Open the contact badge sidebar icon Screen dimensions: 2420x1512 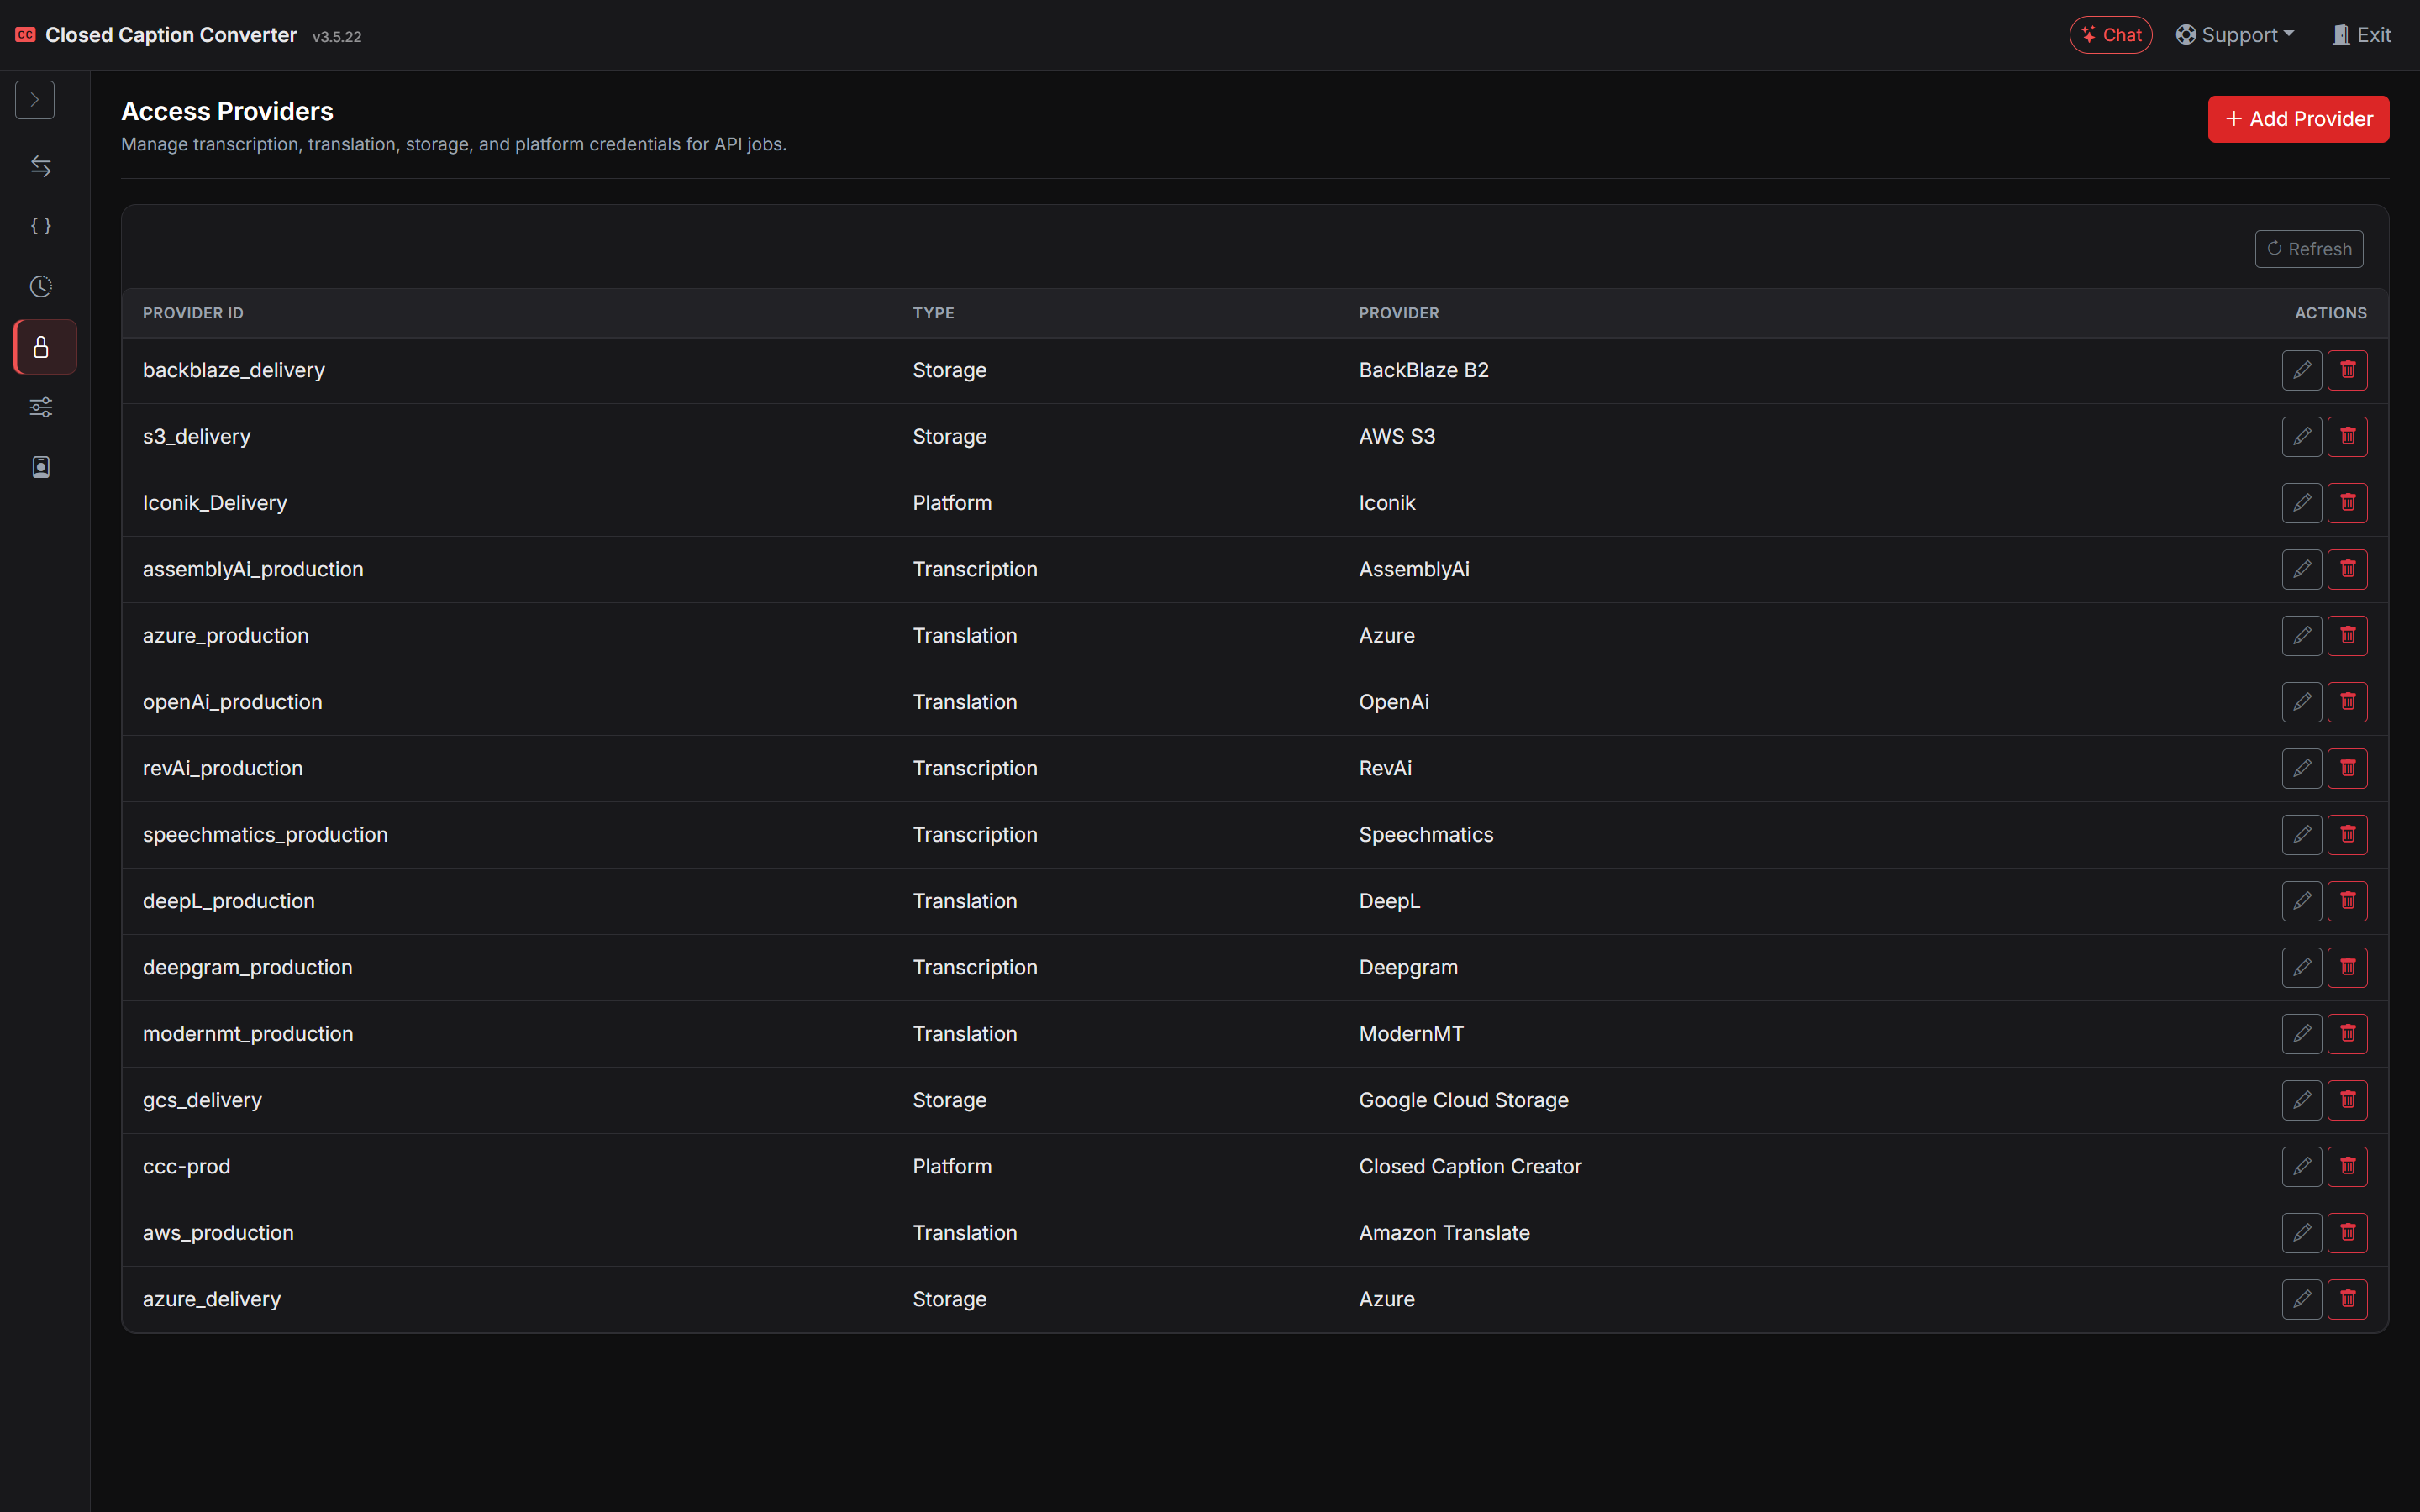[x=41, y=467]
